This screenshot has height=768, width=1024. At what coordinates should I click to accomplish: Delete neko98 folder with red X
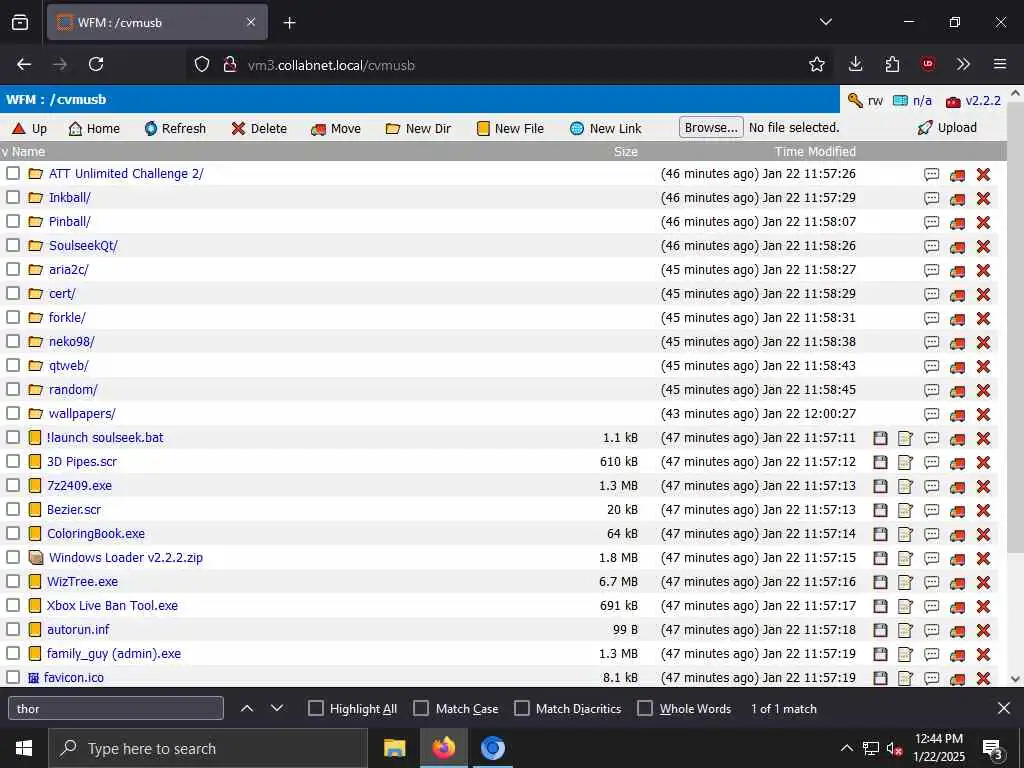click(x=983, y=342)
